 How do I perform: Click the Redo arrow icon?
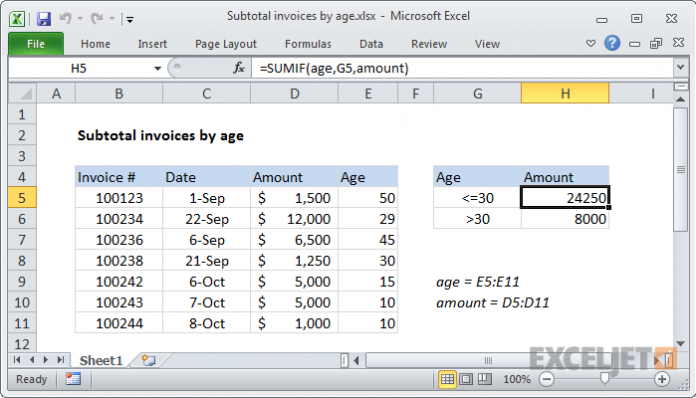coord(96,18)
